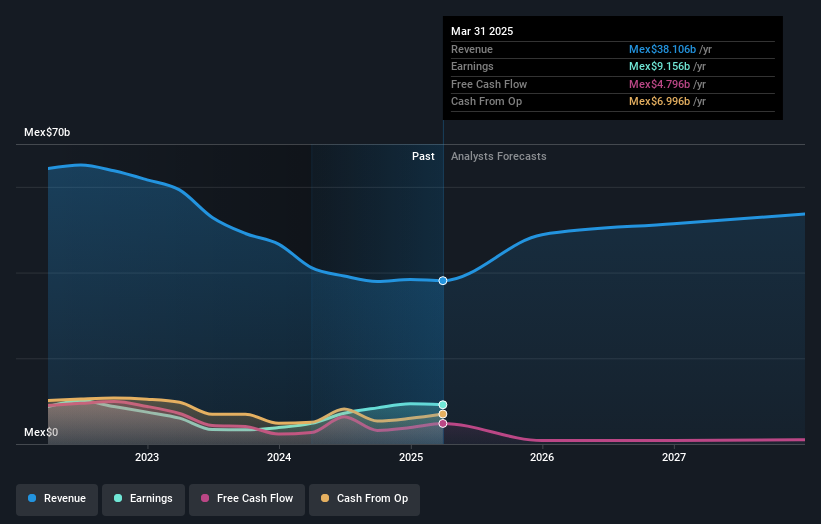Click the orange Cash From Op legend dot
The image size is (821, 524).
325,498
